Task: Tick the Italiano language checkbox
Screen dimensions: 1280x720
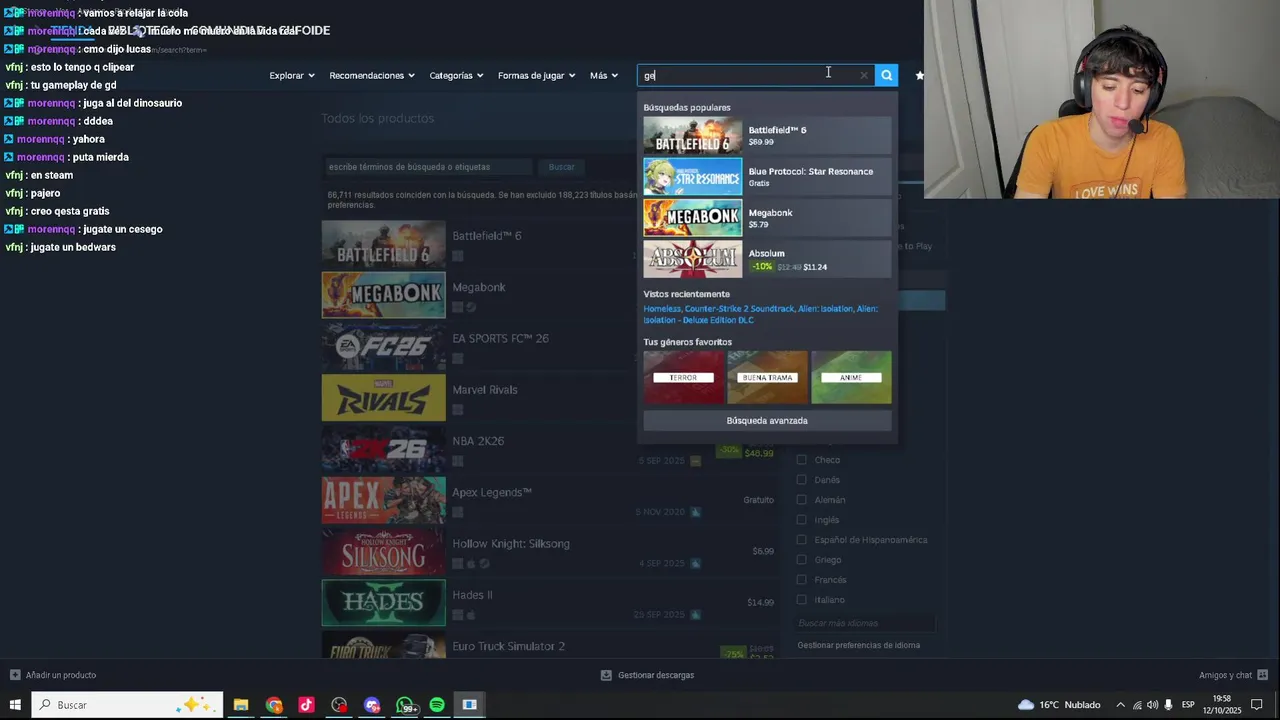Action: [801, 600]
